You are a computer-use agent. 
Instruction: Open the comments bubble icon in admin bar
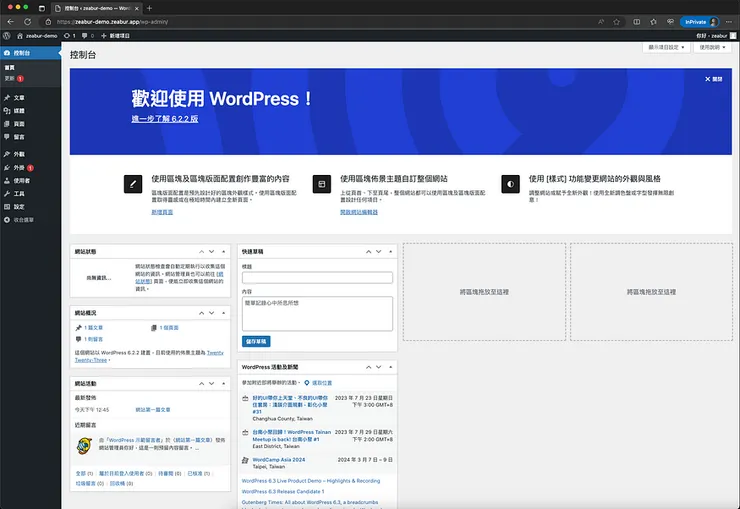tap(84, 35)
